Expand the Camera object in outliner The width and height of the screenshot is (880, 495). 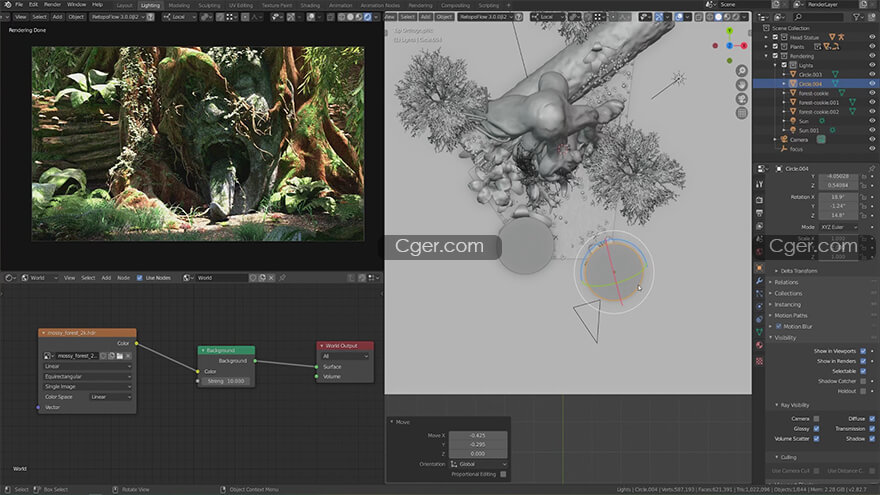point(776,140)
